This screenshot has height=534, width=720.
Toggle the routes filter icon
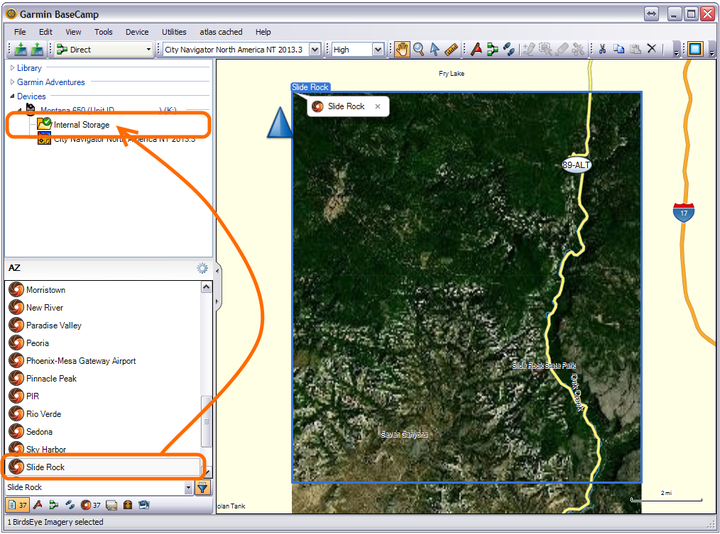point(54,505)
